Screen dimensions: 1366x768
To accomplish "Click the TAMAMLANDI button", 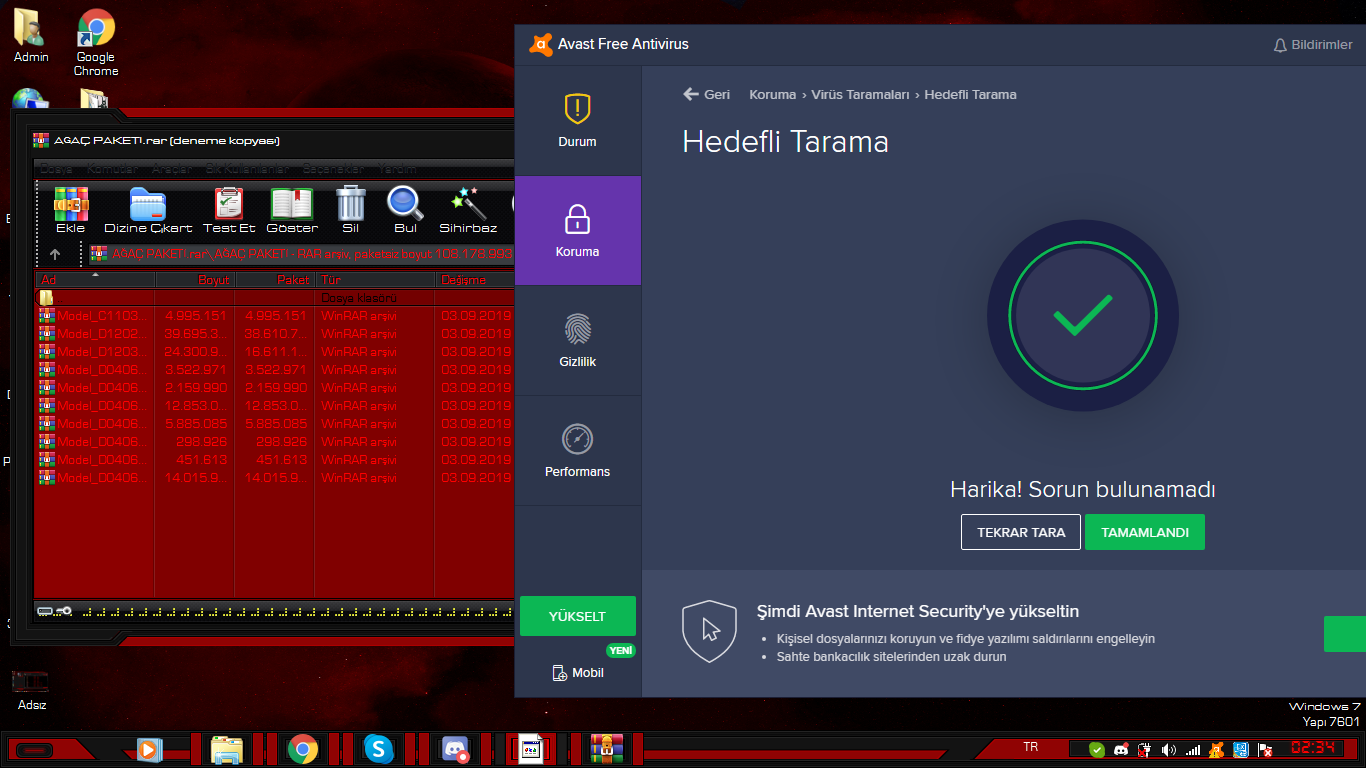I will click(x=1145, y=532).
